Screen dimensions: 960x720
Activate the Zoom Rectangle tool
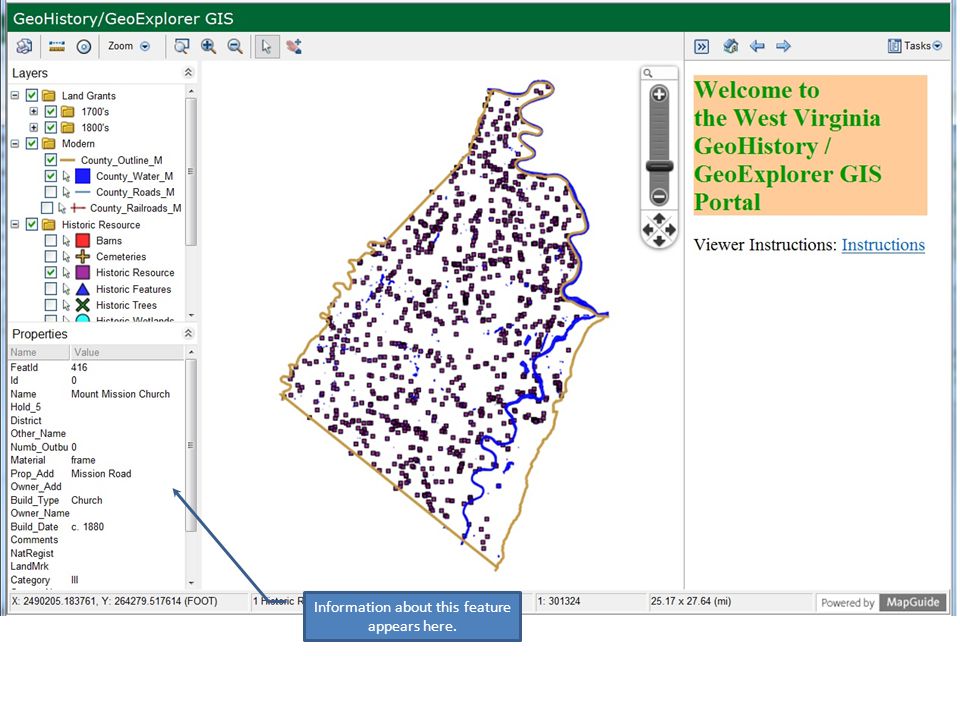tap(182, 46)
